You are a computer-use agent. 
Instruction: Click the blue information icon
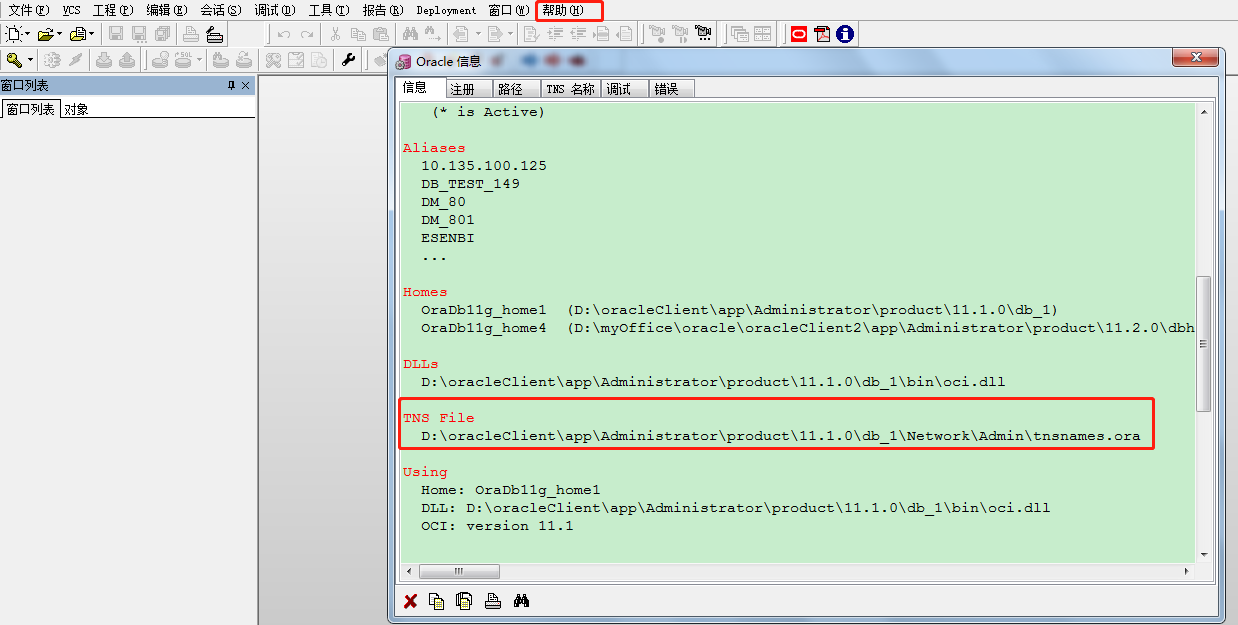tap(845, 34)
